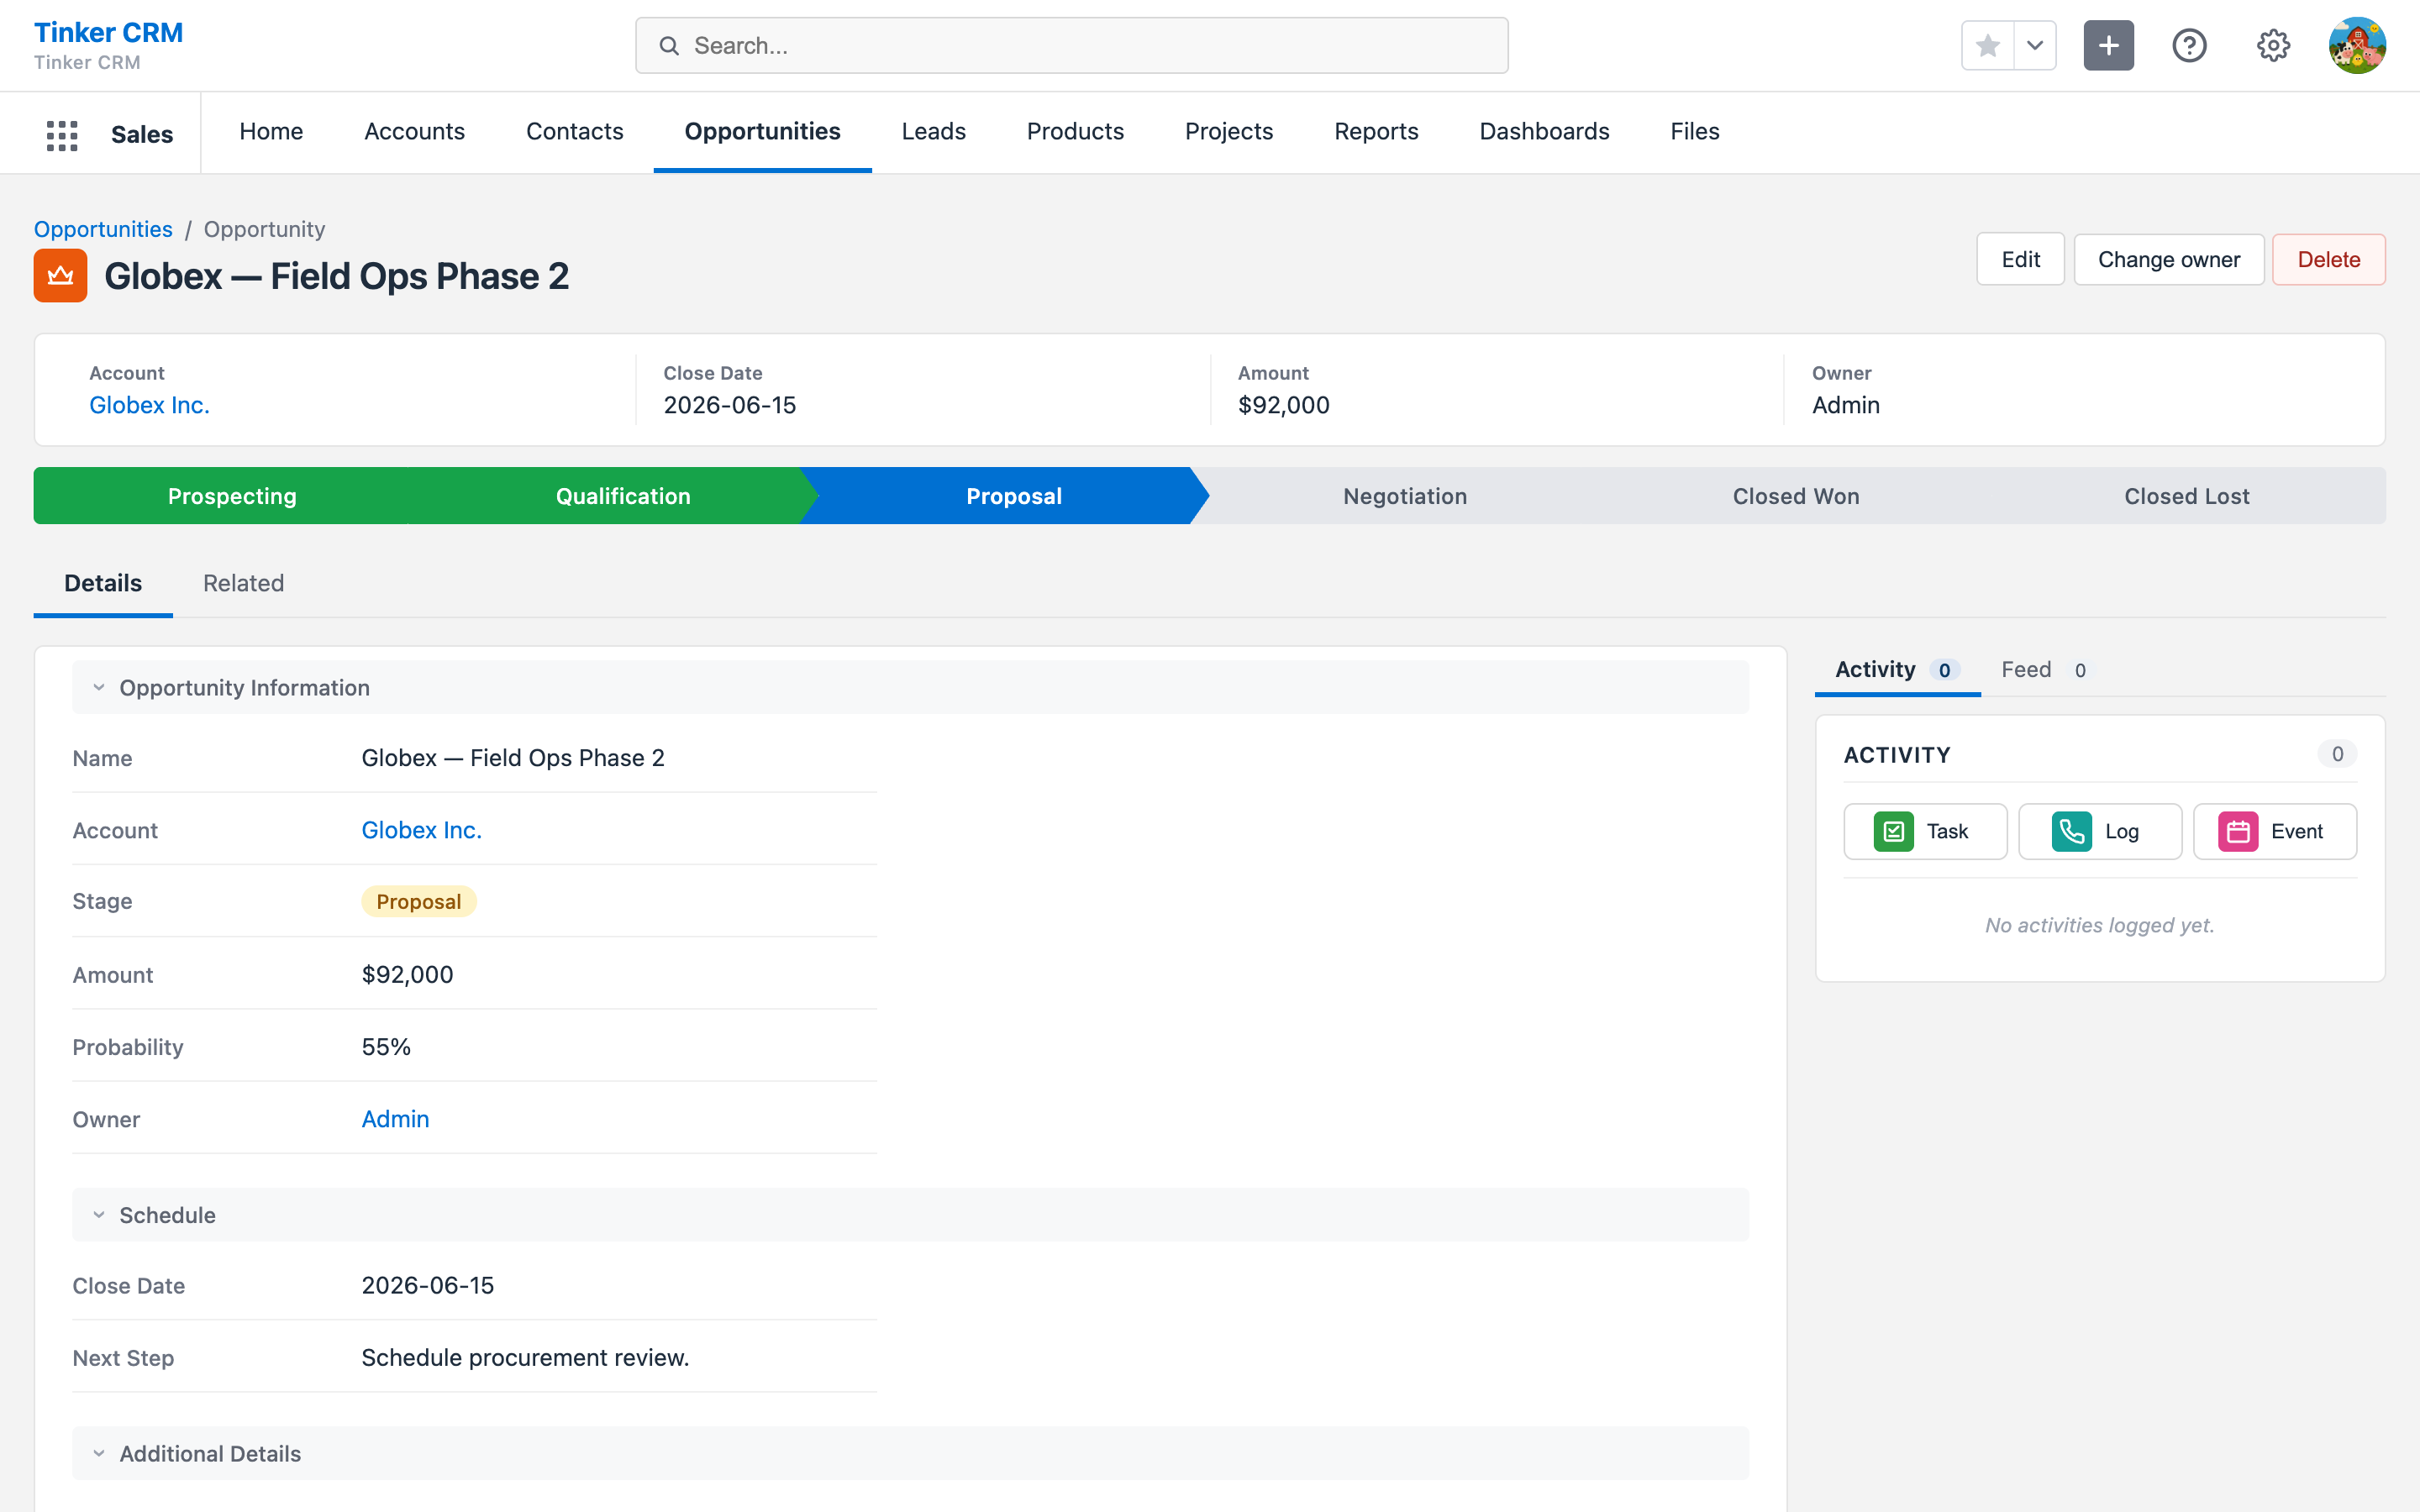Open the settings gear icon
2420x1512 pixels.
click(2273, 45)
